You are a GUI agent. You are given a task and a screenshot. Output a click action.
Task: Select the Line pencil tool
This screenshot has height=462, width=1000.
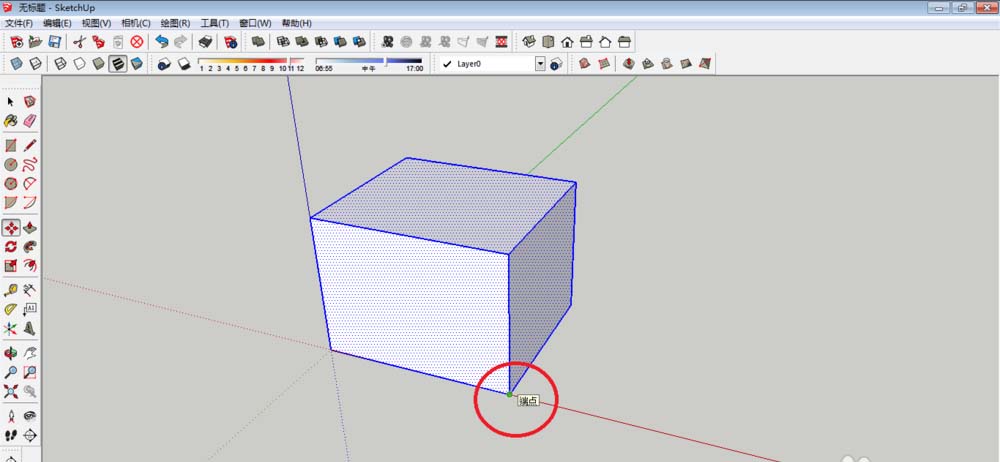click(x=29, y=145)
